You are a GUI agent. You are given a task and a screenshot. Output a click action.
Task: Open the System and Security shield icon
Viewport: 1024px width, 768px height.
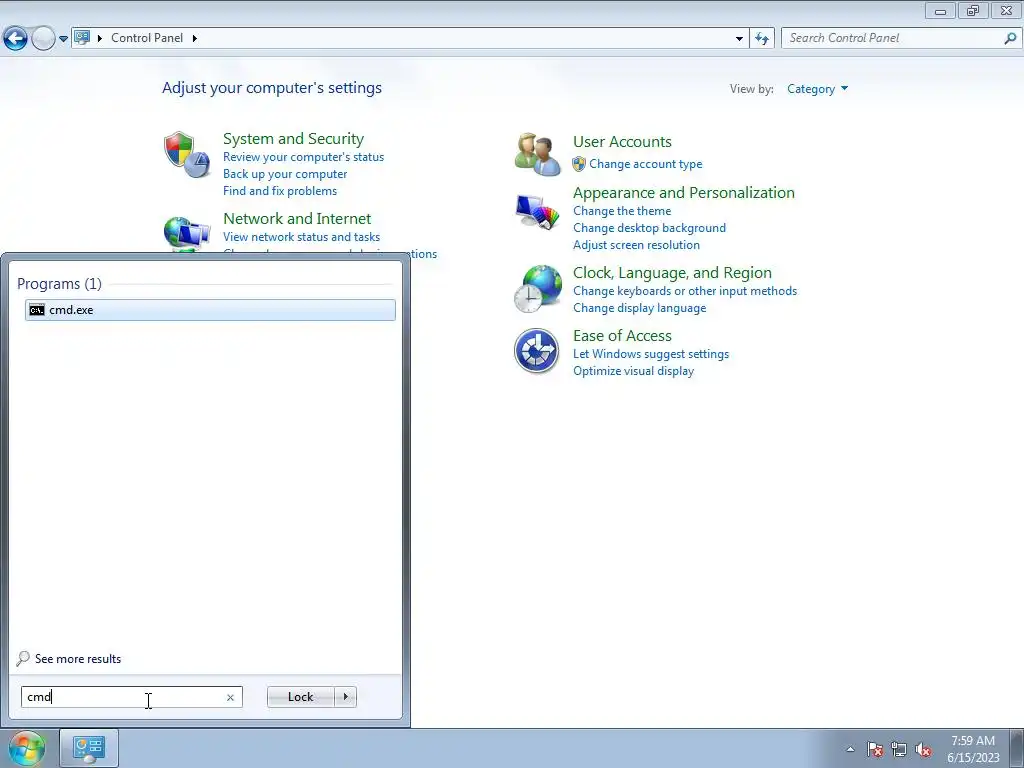187,155
